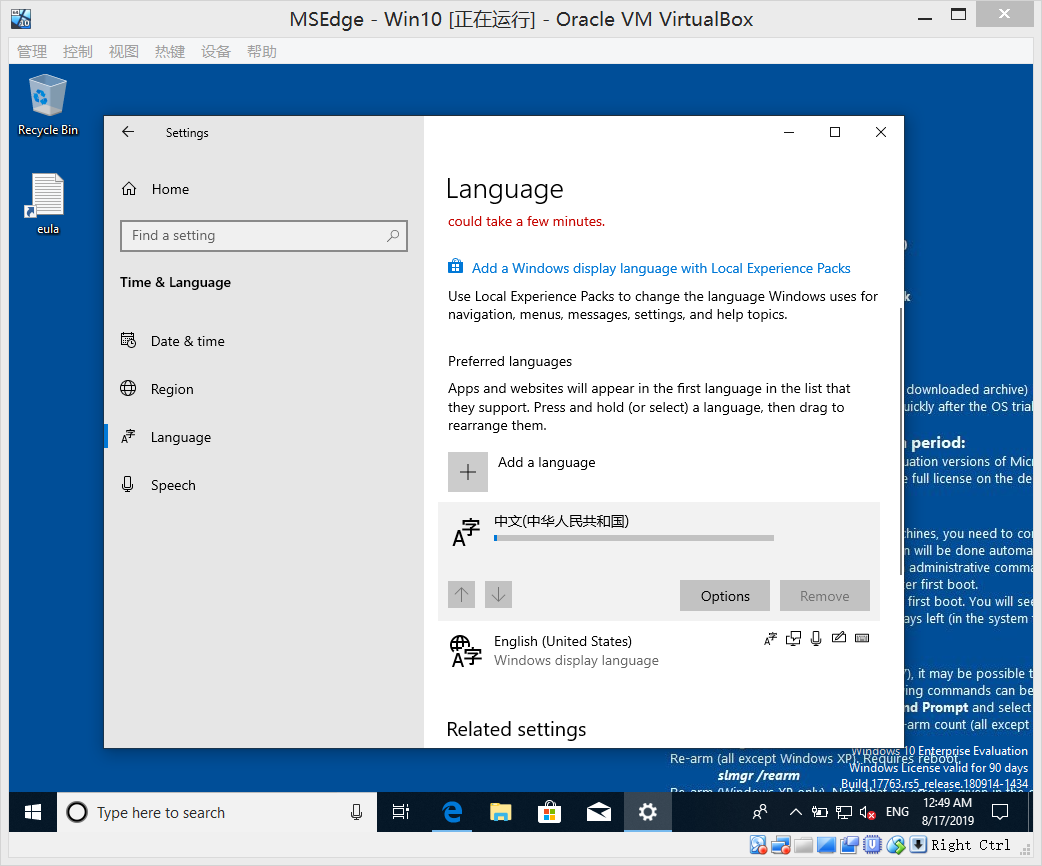Click the keyboard icon on English row
The width and height of the screenshot is (1042, 866).
click(x=862, y=638)
